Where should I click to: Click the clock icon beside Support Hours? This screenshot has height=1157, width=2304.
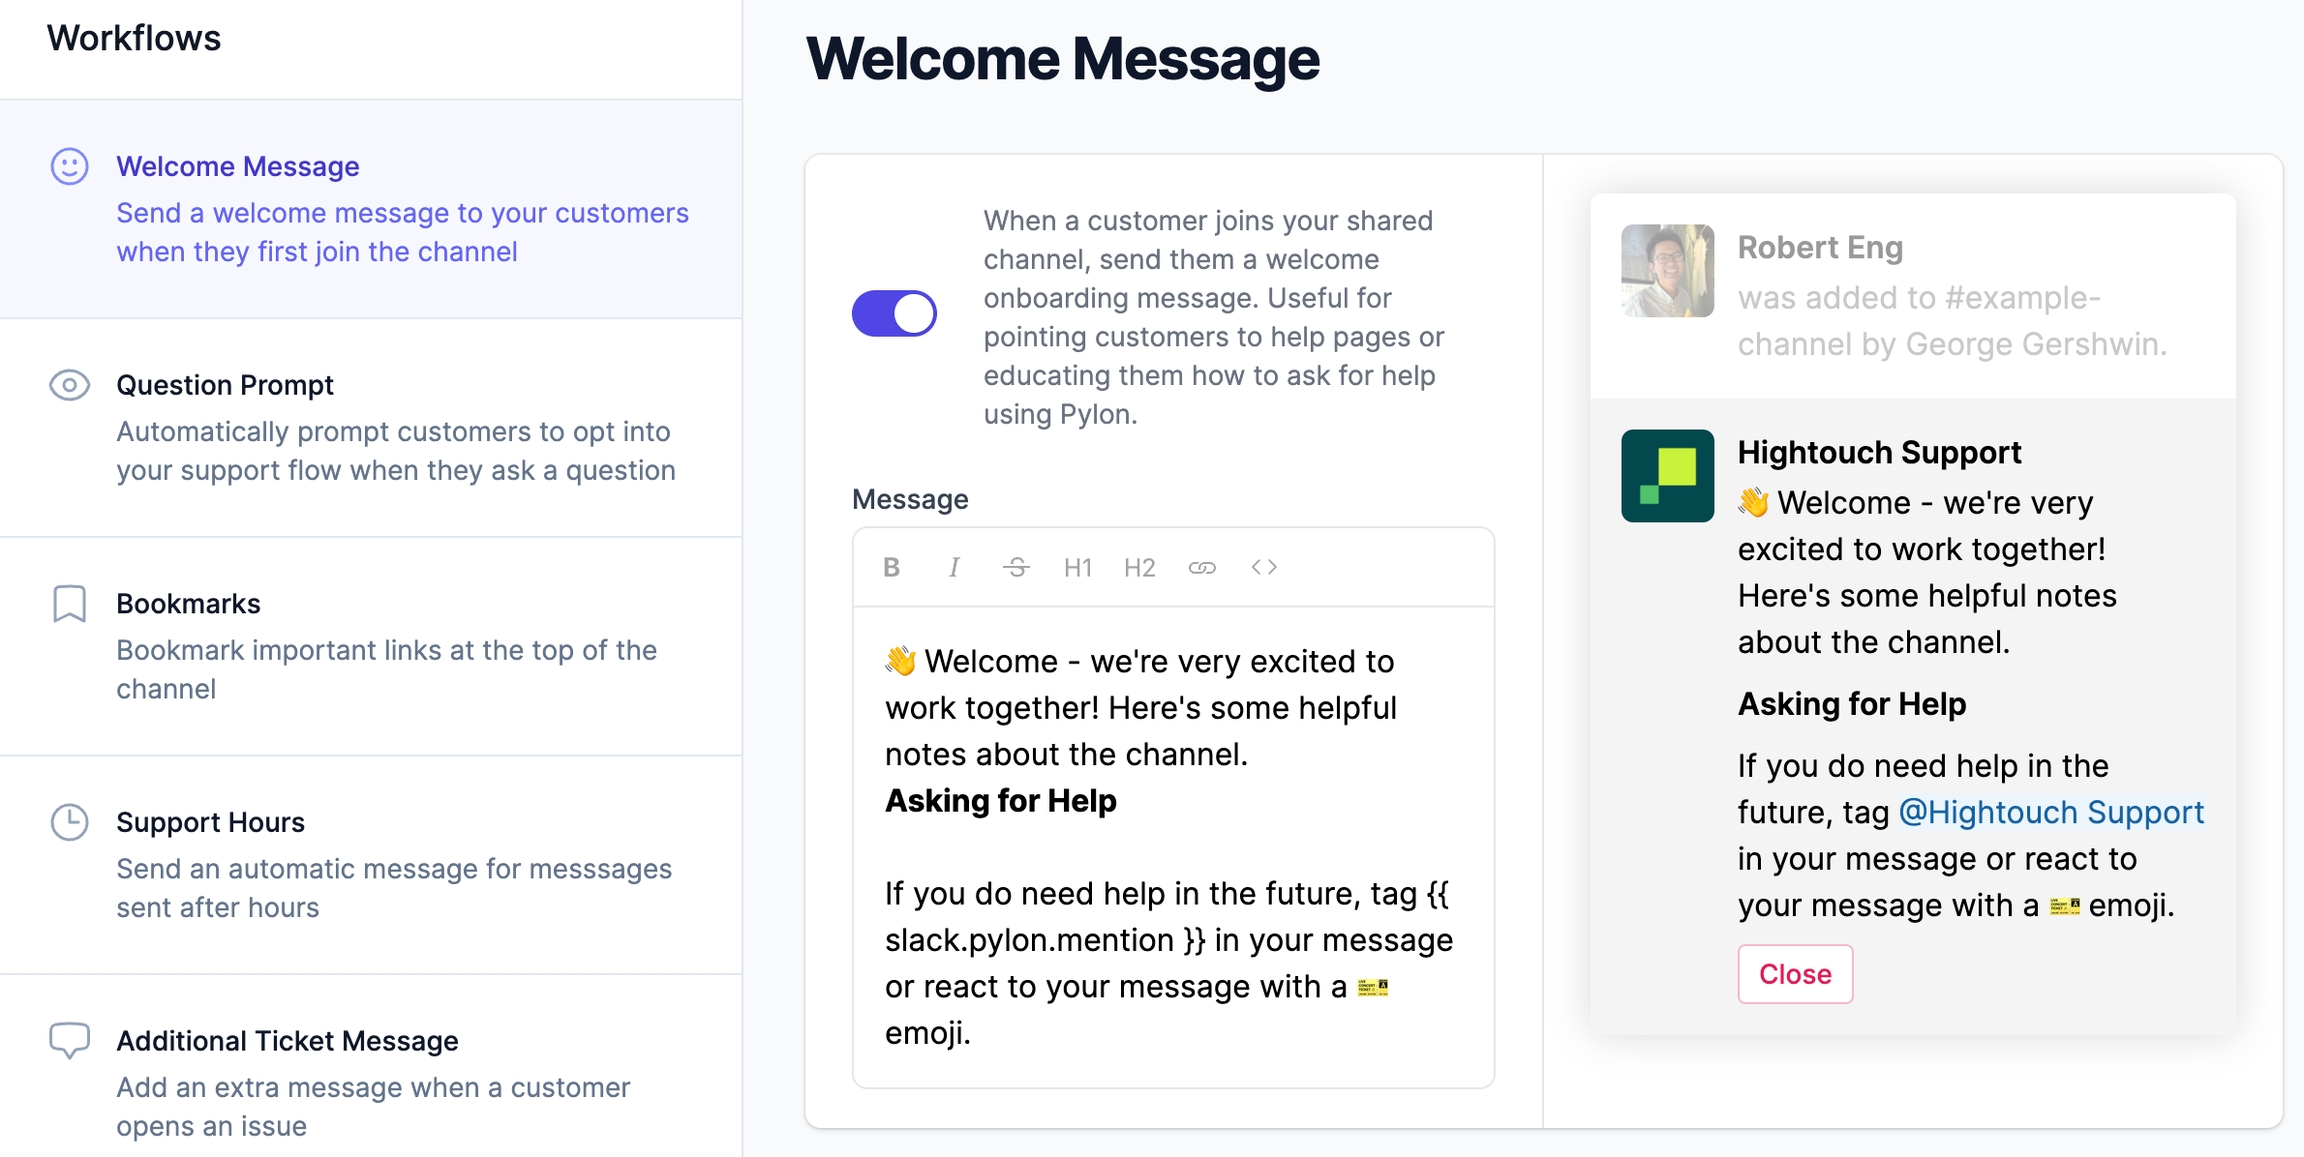70,822
